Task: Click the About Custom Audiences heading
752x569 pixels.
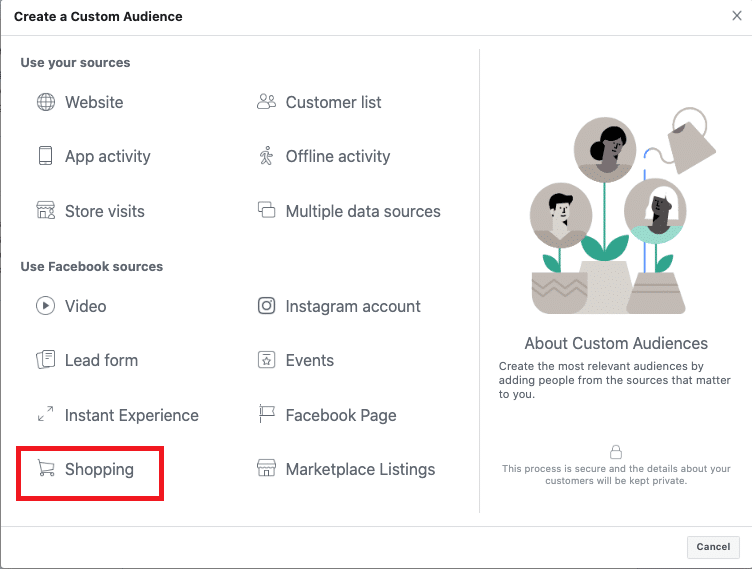Action: tap(616, 344)
